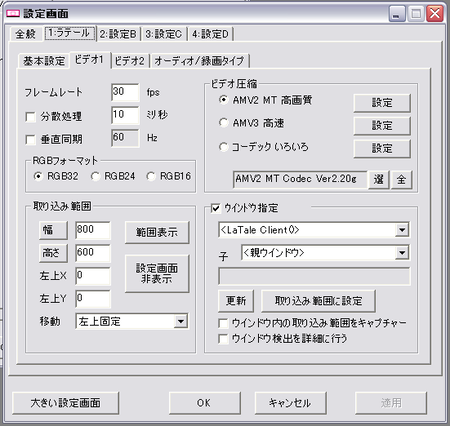Click the height field showing 600
The height and width of the screenshot is (426, 450).
pos(93,253)
